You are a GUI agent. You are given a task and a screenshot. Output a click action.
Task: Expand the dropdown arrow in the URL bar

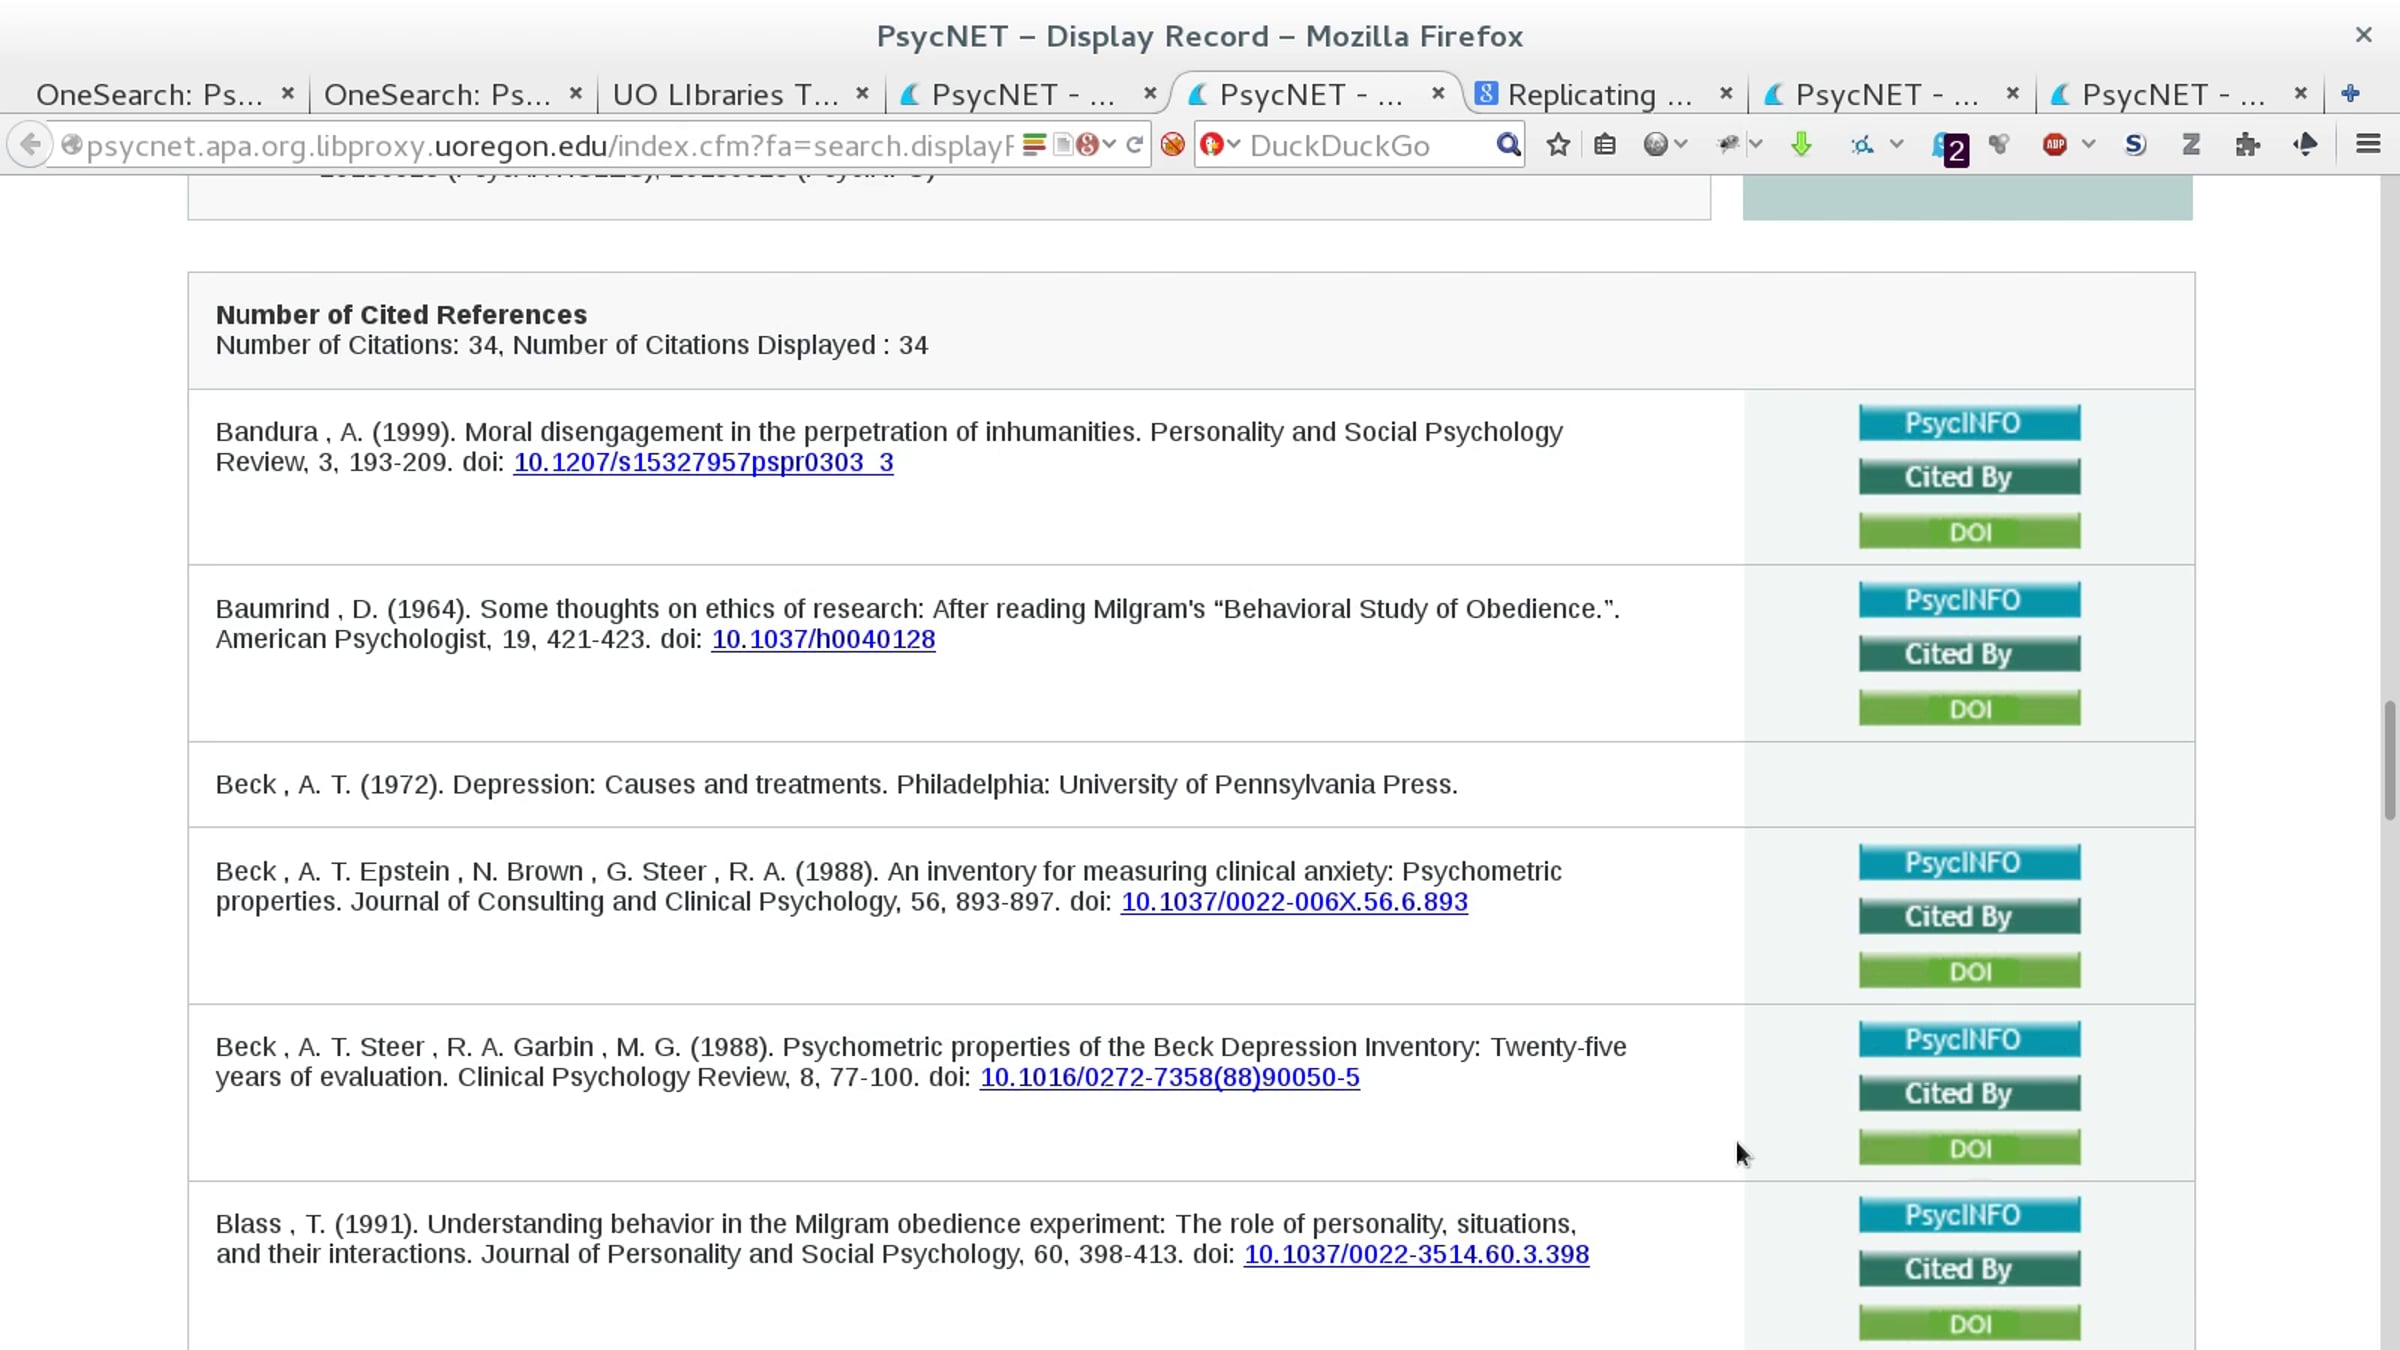[x=1110, y=145]
